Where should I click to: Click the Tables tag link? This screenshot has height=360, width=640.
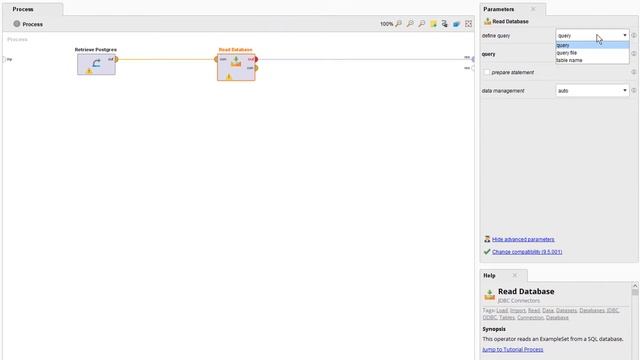pyautogui.click(x=507, y=318)
